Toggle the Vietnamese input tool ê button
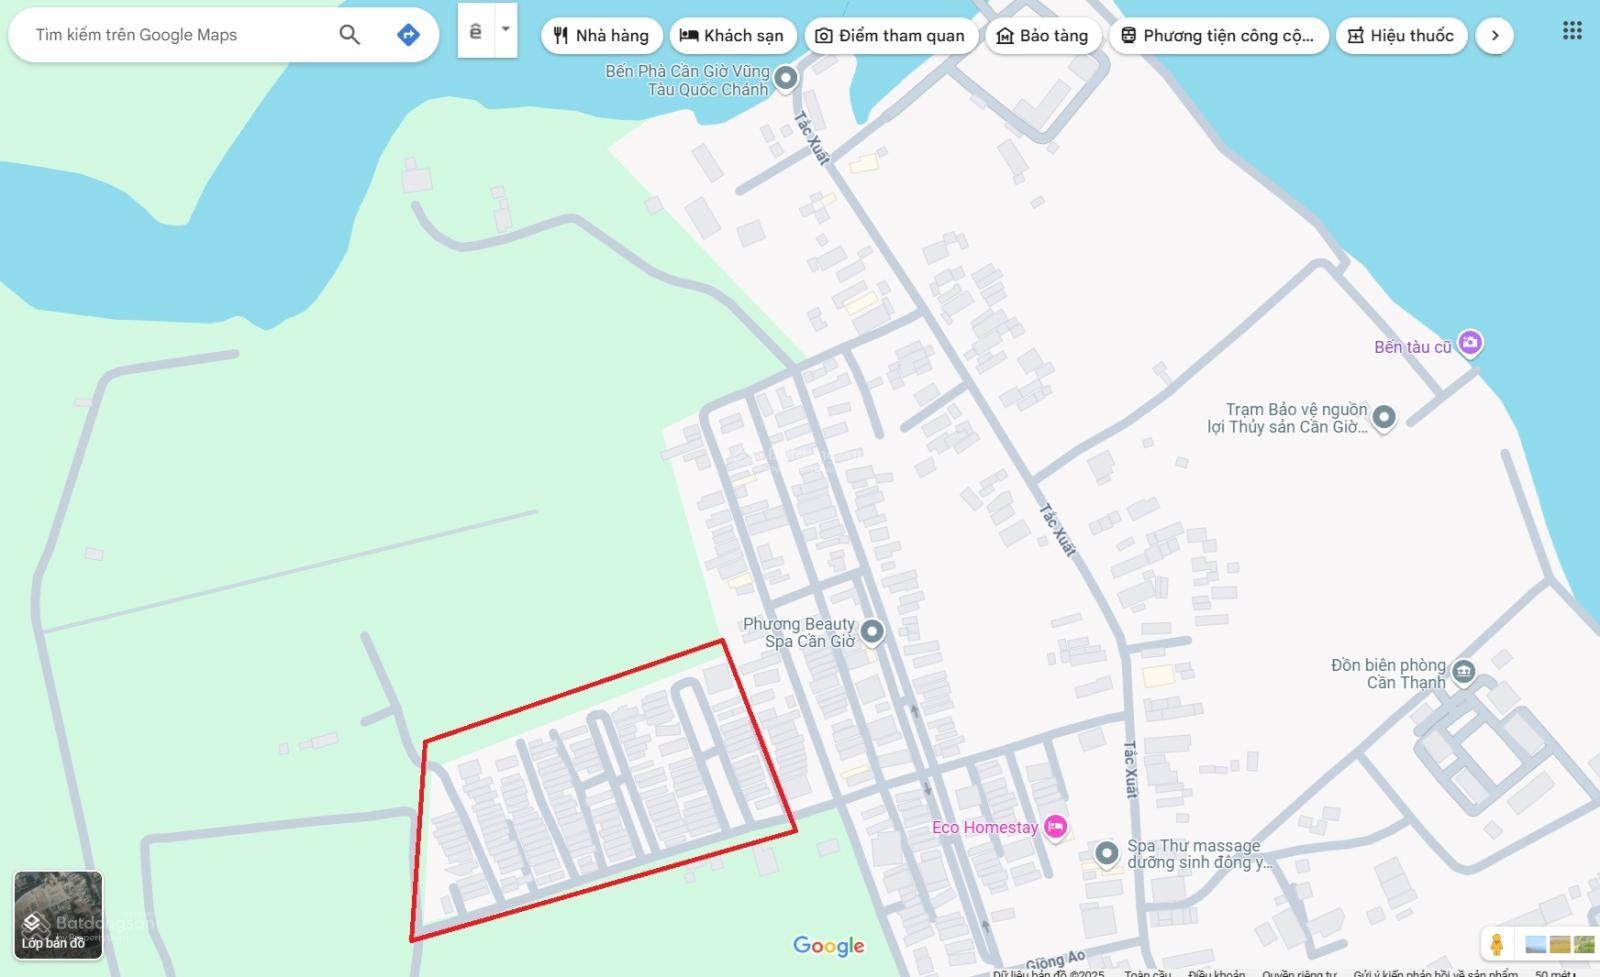Screen dimensions: 1600x977 (476, 31)
